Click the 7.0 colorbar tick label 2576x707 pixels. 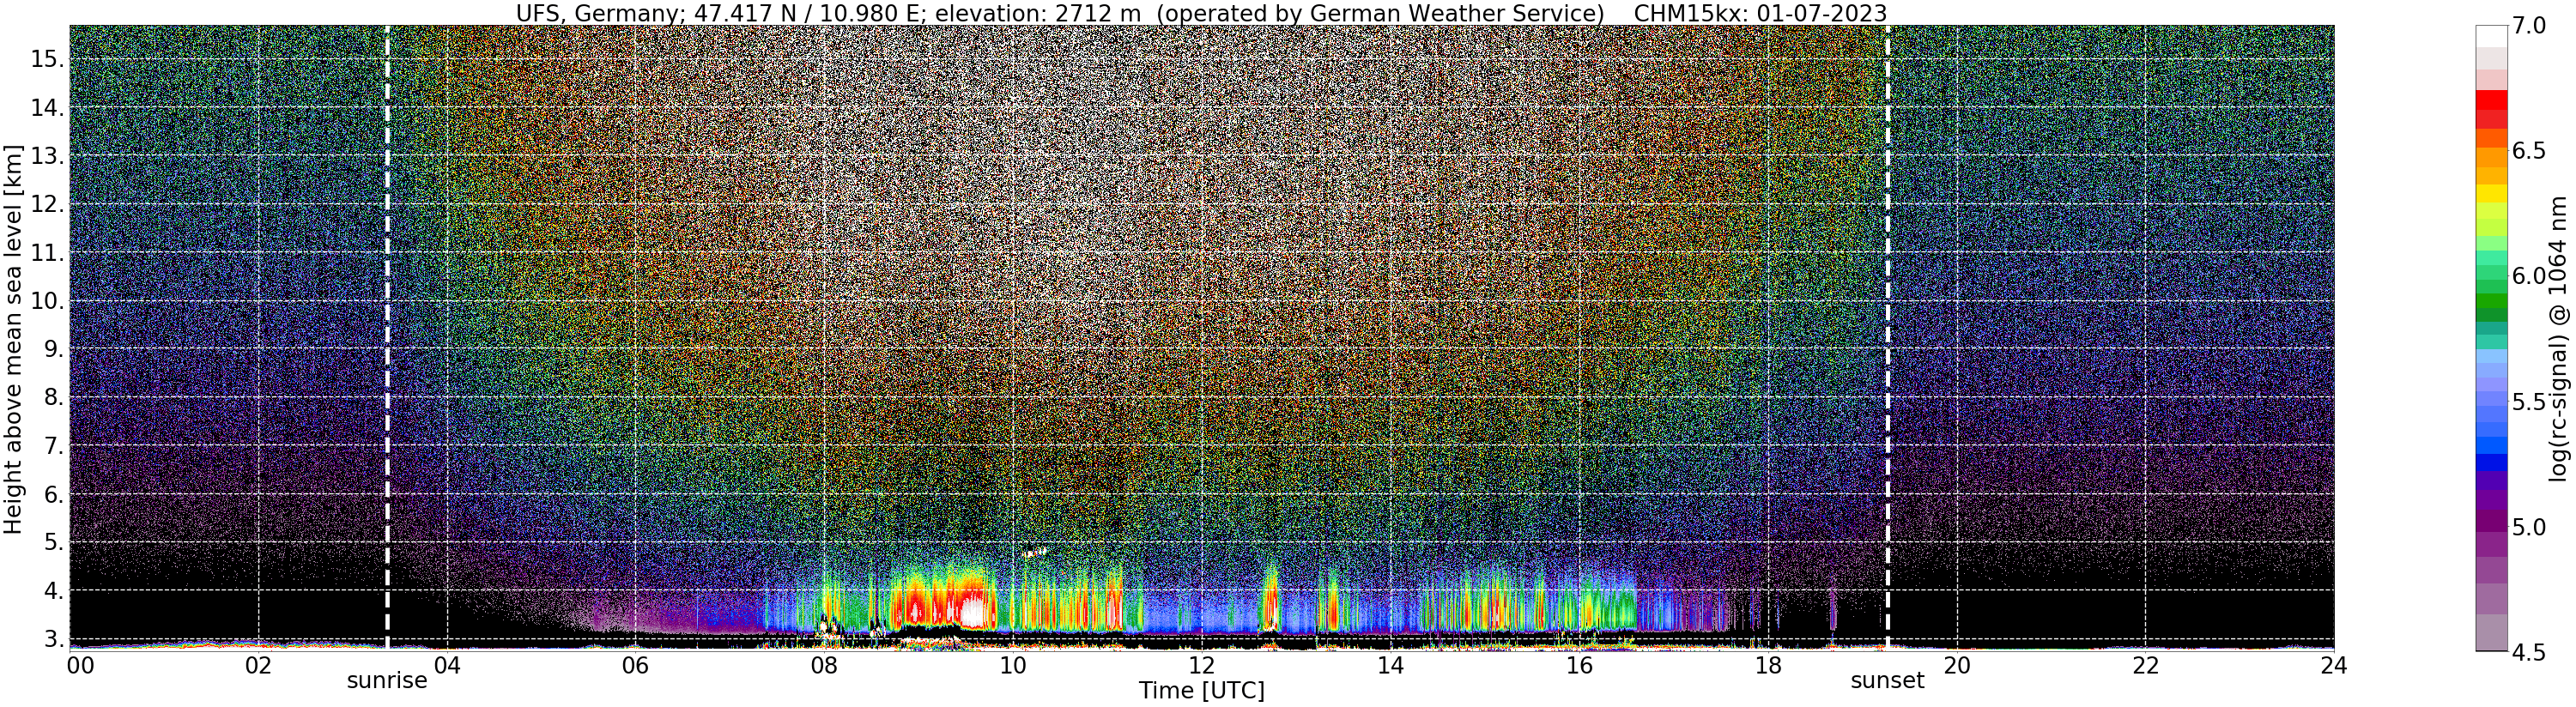click(x=2529, y=26)
